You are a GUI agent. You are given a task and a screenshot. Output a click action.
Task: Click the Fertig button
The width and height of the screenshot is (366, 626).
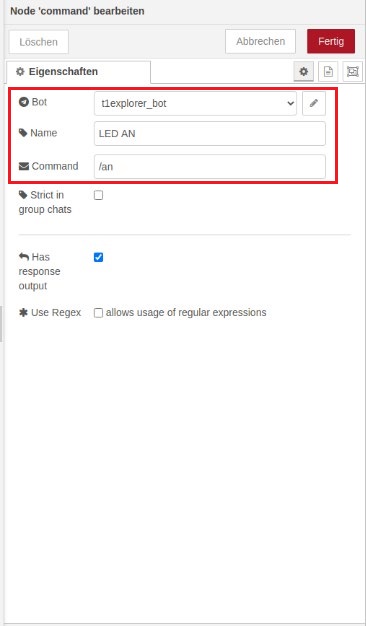click(x=331, y=41)
